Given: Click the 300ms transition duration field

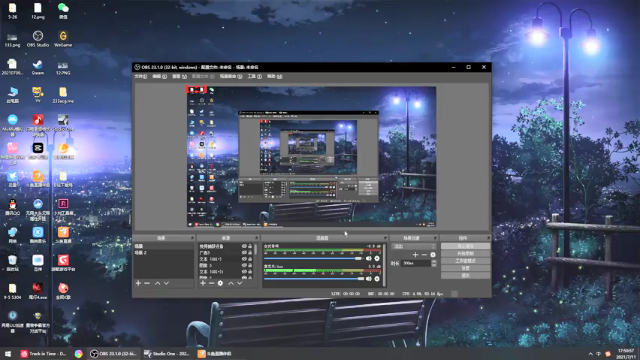Looking at the screenshot, I should coord(416,264).
